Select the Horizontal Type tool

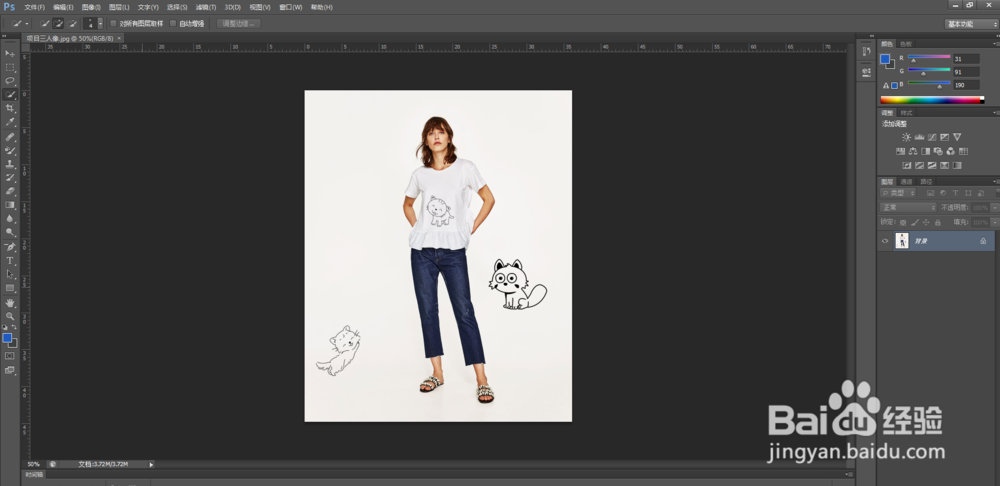10,261
